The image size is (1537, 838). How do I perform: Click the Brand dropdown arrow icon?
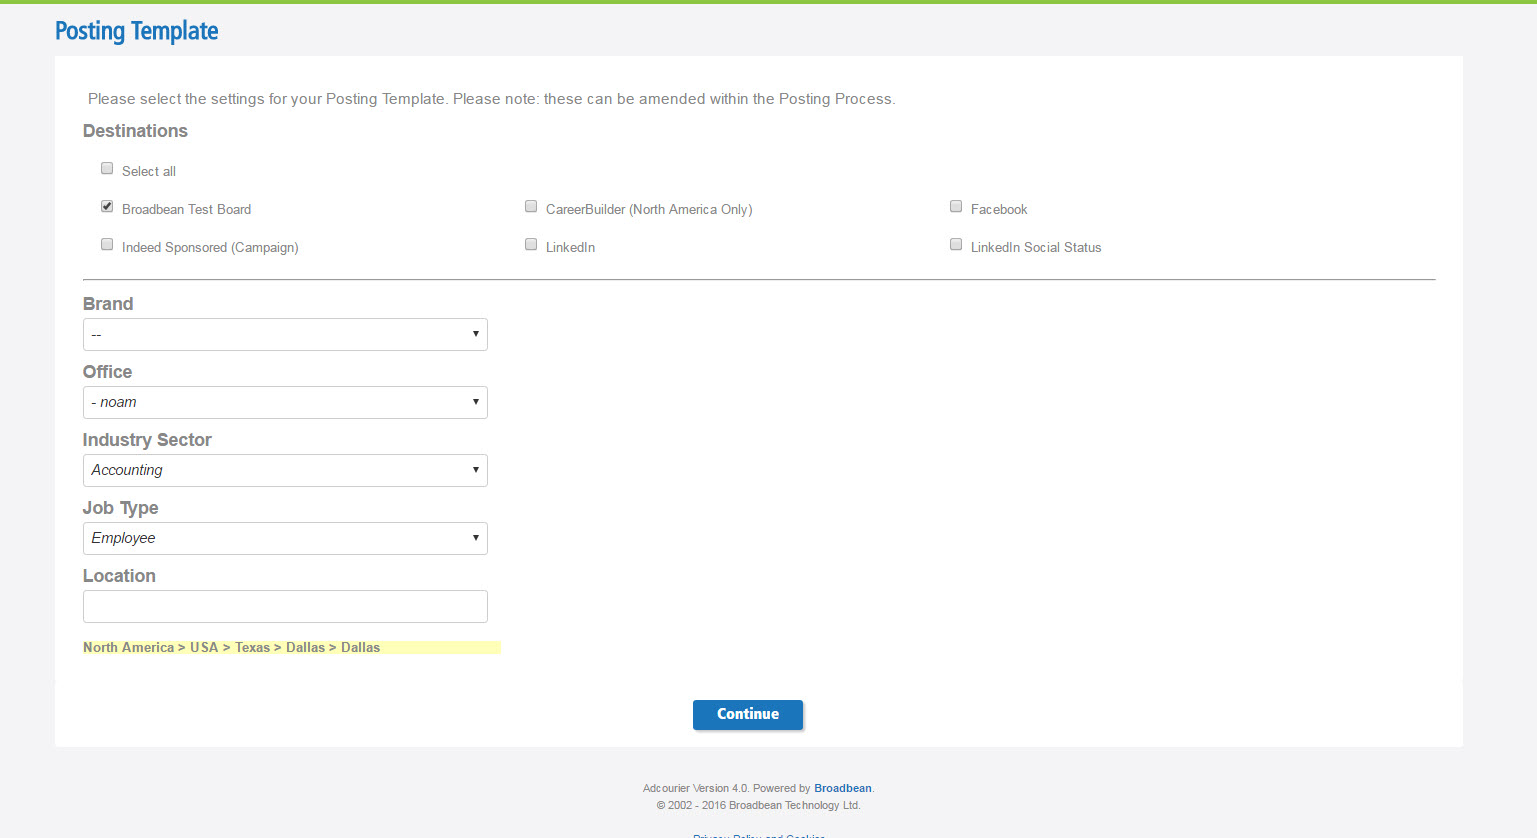click(x=476, y=334)
